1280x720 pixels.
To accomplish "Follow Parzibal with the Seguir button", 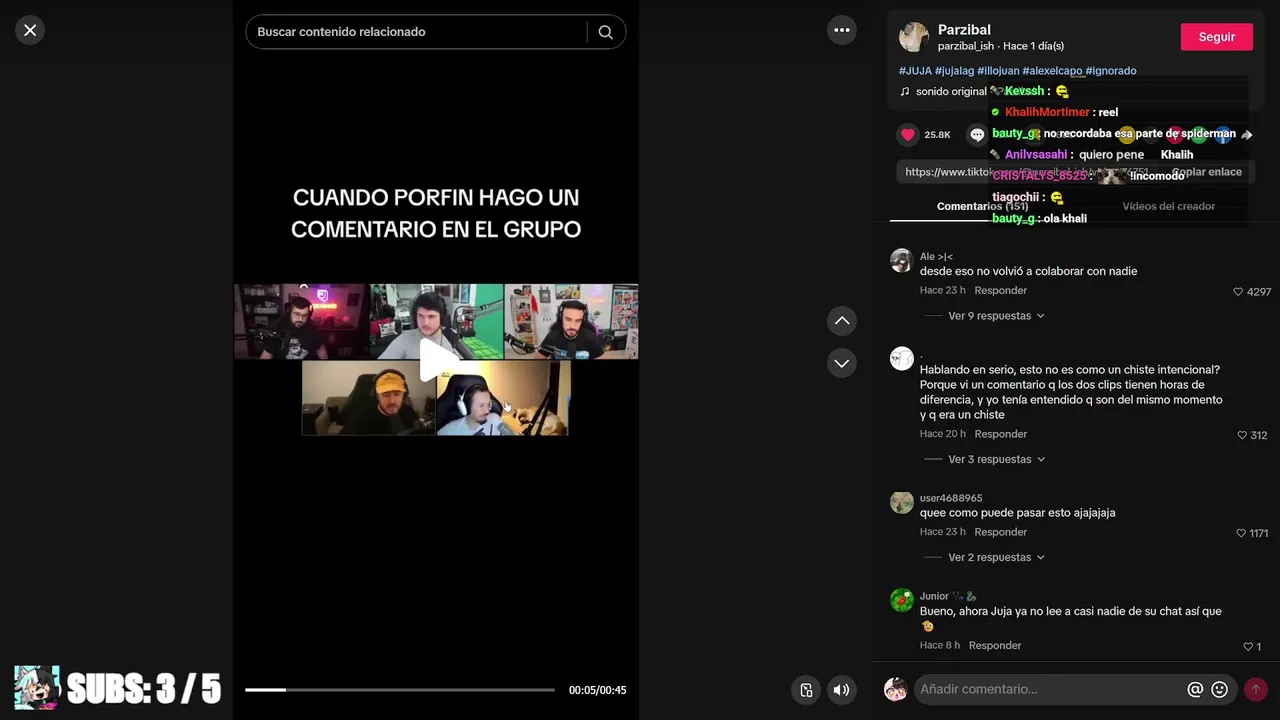I will (1216, 37).
